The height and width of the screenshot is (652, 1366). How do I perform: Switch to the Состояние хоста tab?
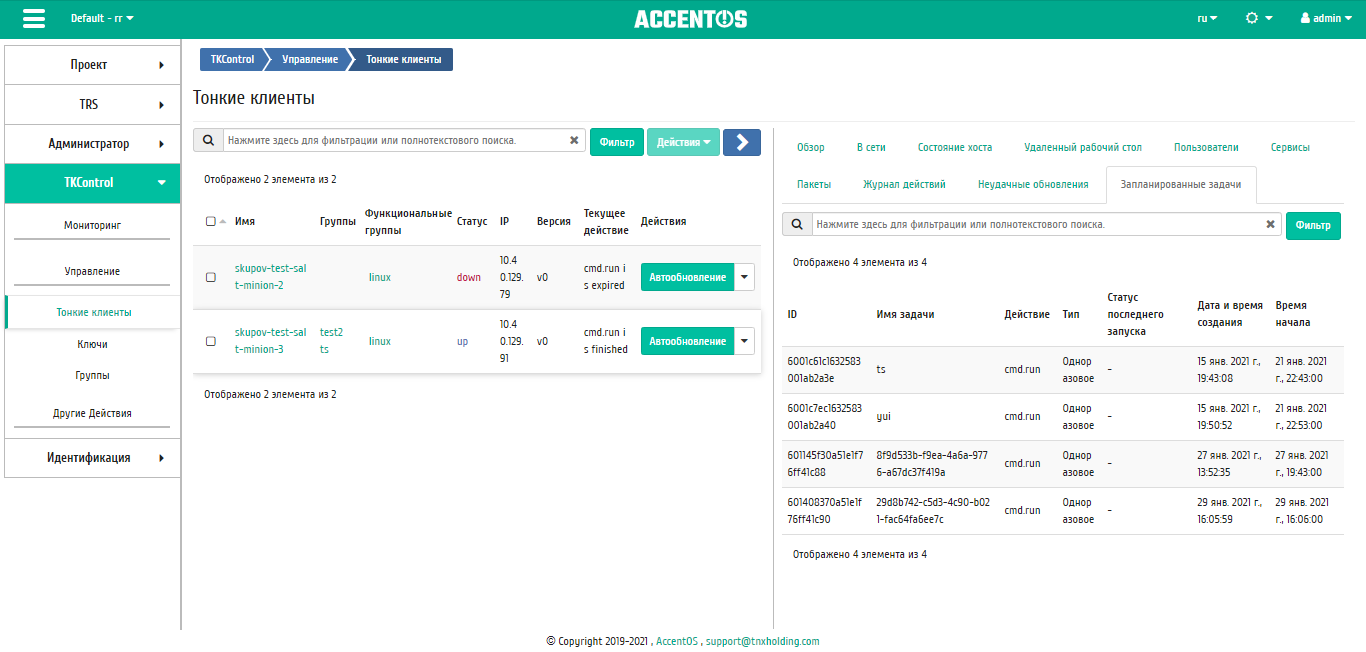click(x=955, y=147)
